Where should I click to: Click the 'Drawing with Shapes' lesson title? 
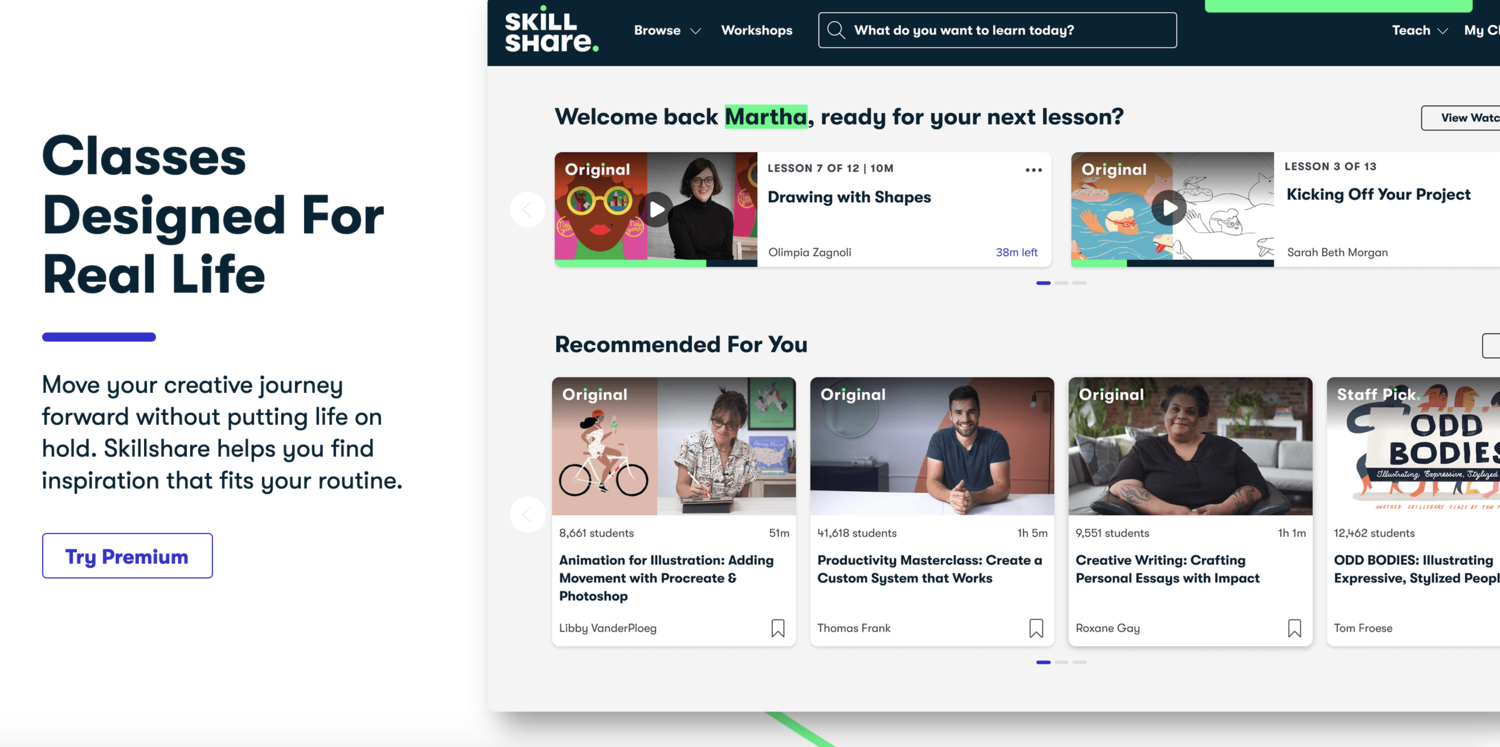[849, 197]
